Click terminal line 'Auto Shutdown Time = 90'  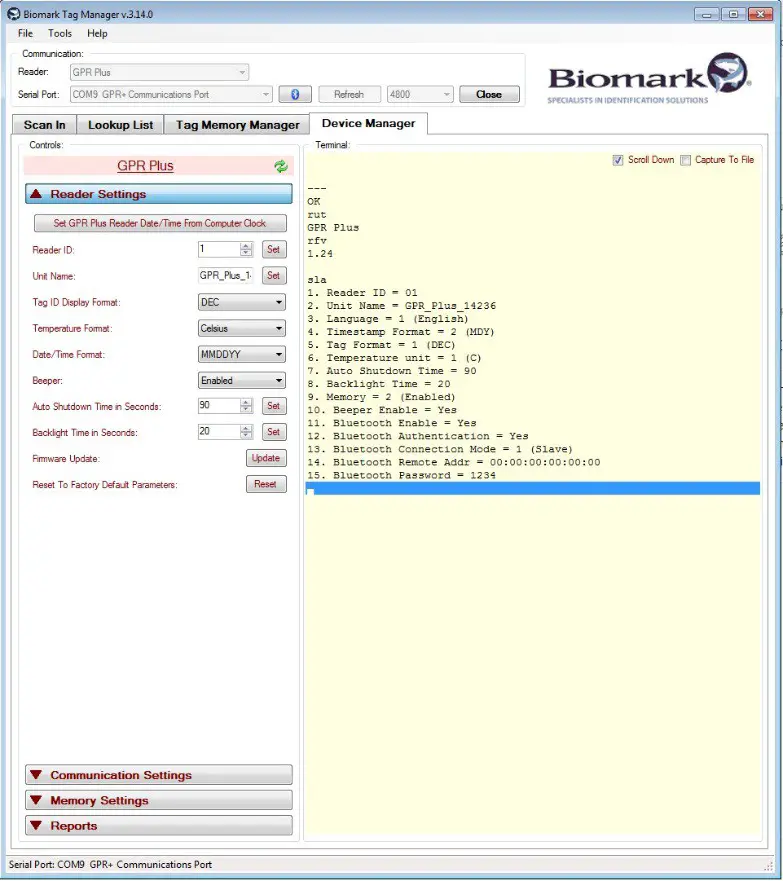(392, 371)
